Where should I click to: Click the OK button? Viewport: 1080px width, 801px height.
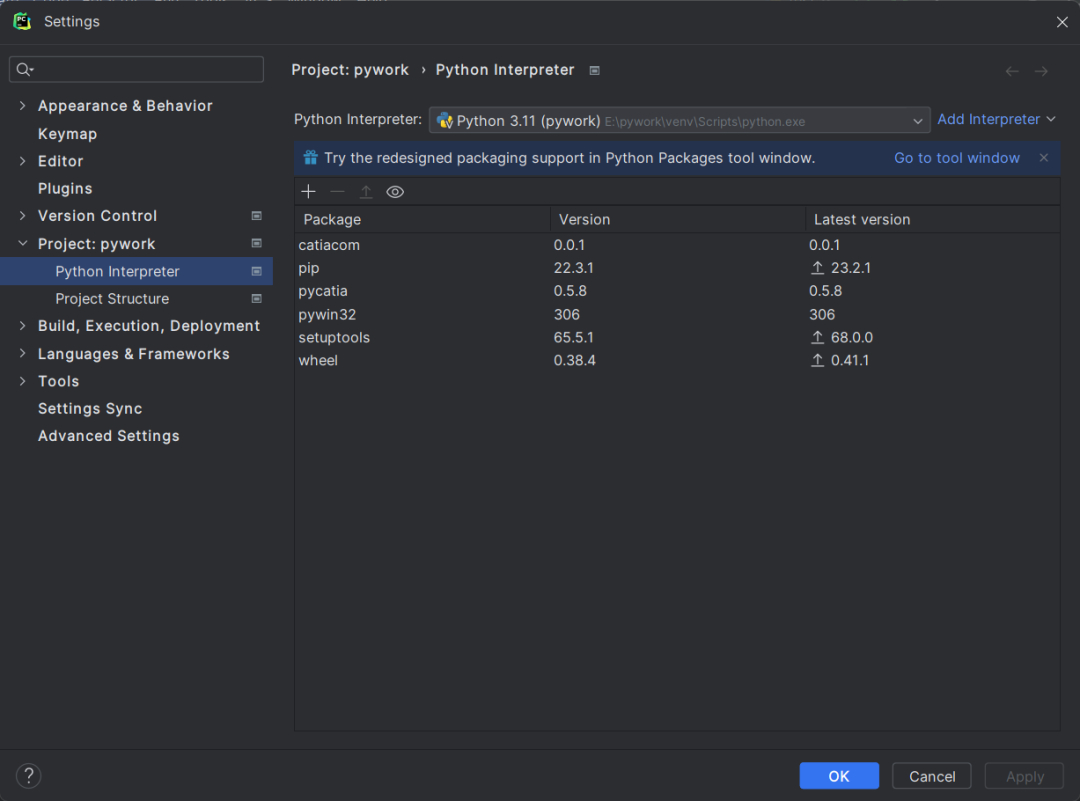point(839,776)
